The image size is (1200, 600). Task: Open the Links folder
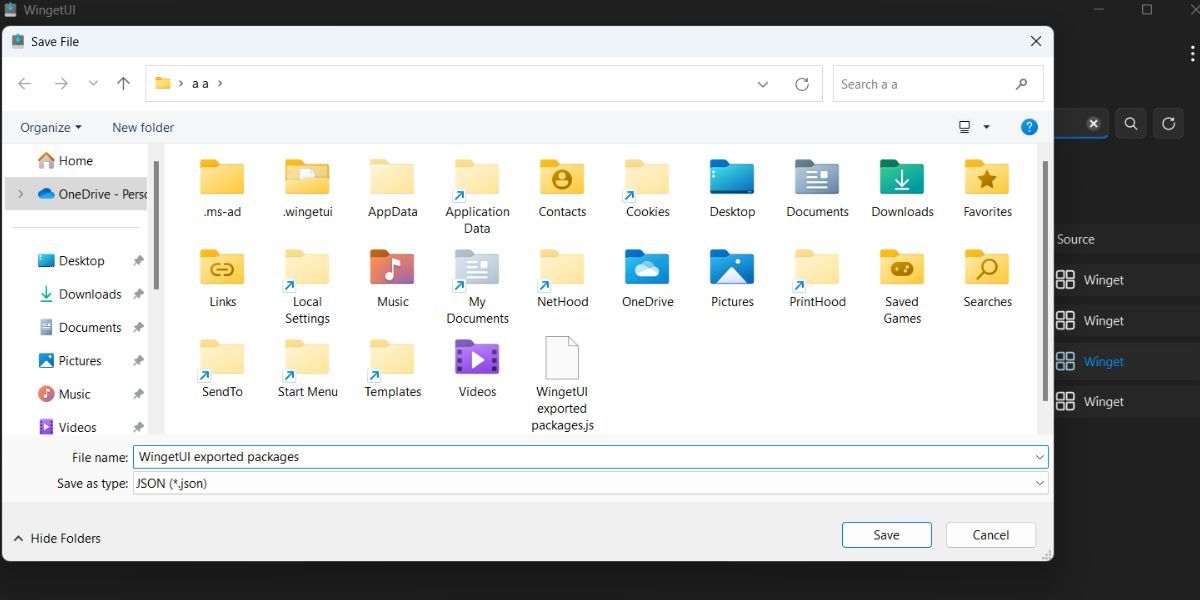[222, 279]
